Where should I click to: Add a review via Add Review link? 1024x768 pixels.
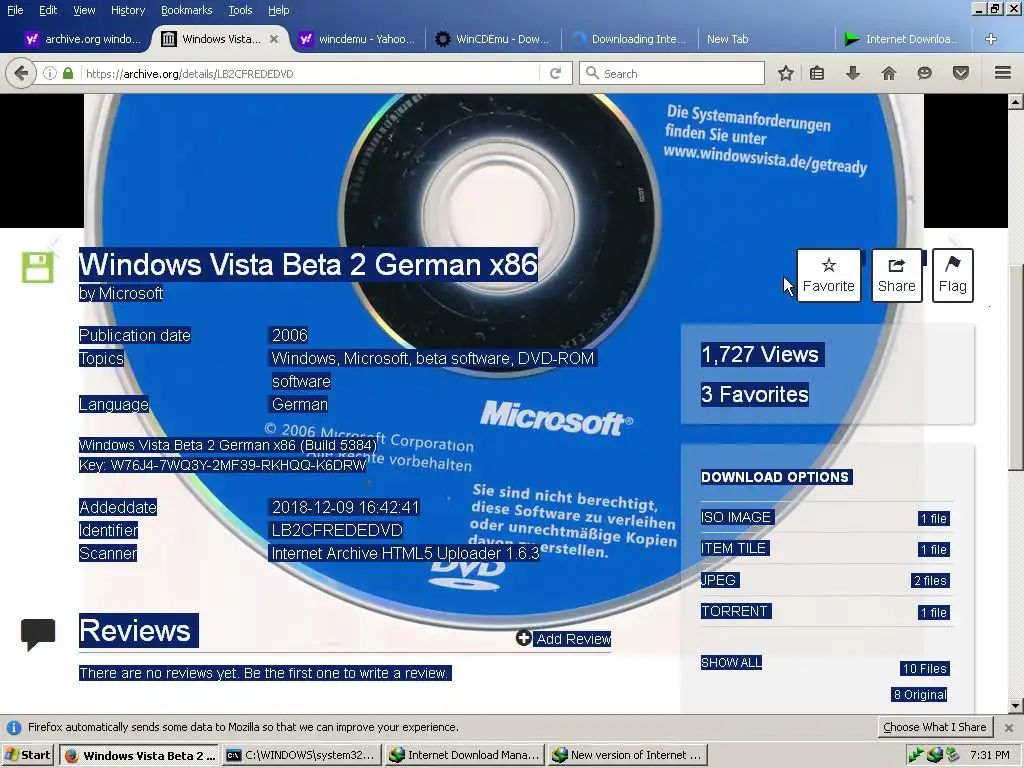[564, 639]
